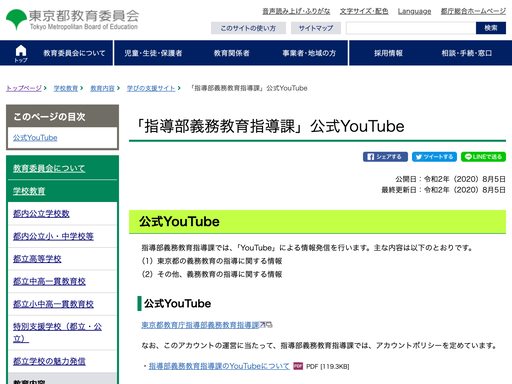Open the 相談・手続・窓口 navigation menu

pos(467,53)
